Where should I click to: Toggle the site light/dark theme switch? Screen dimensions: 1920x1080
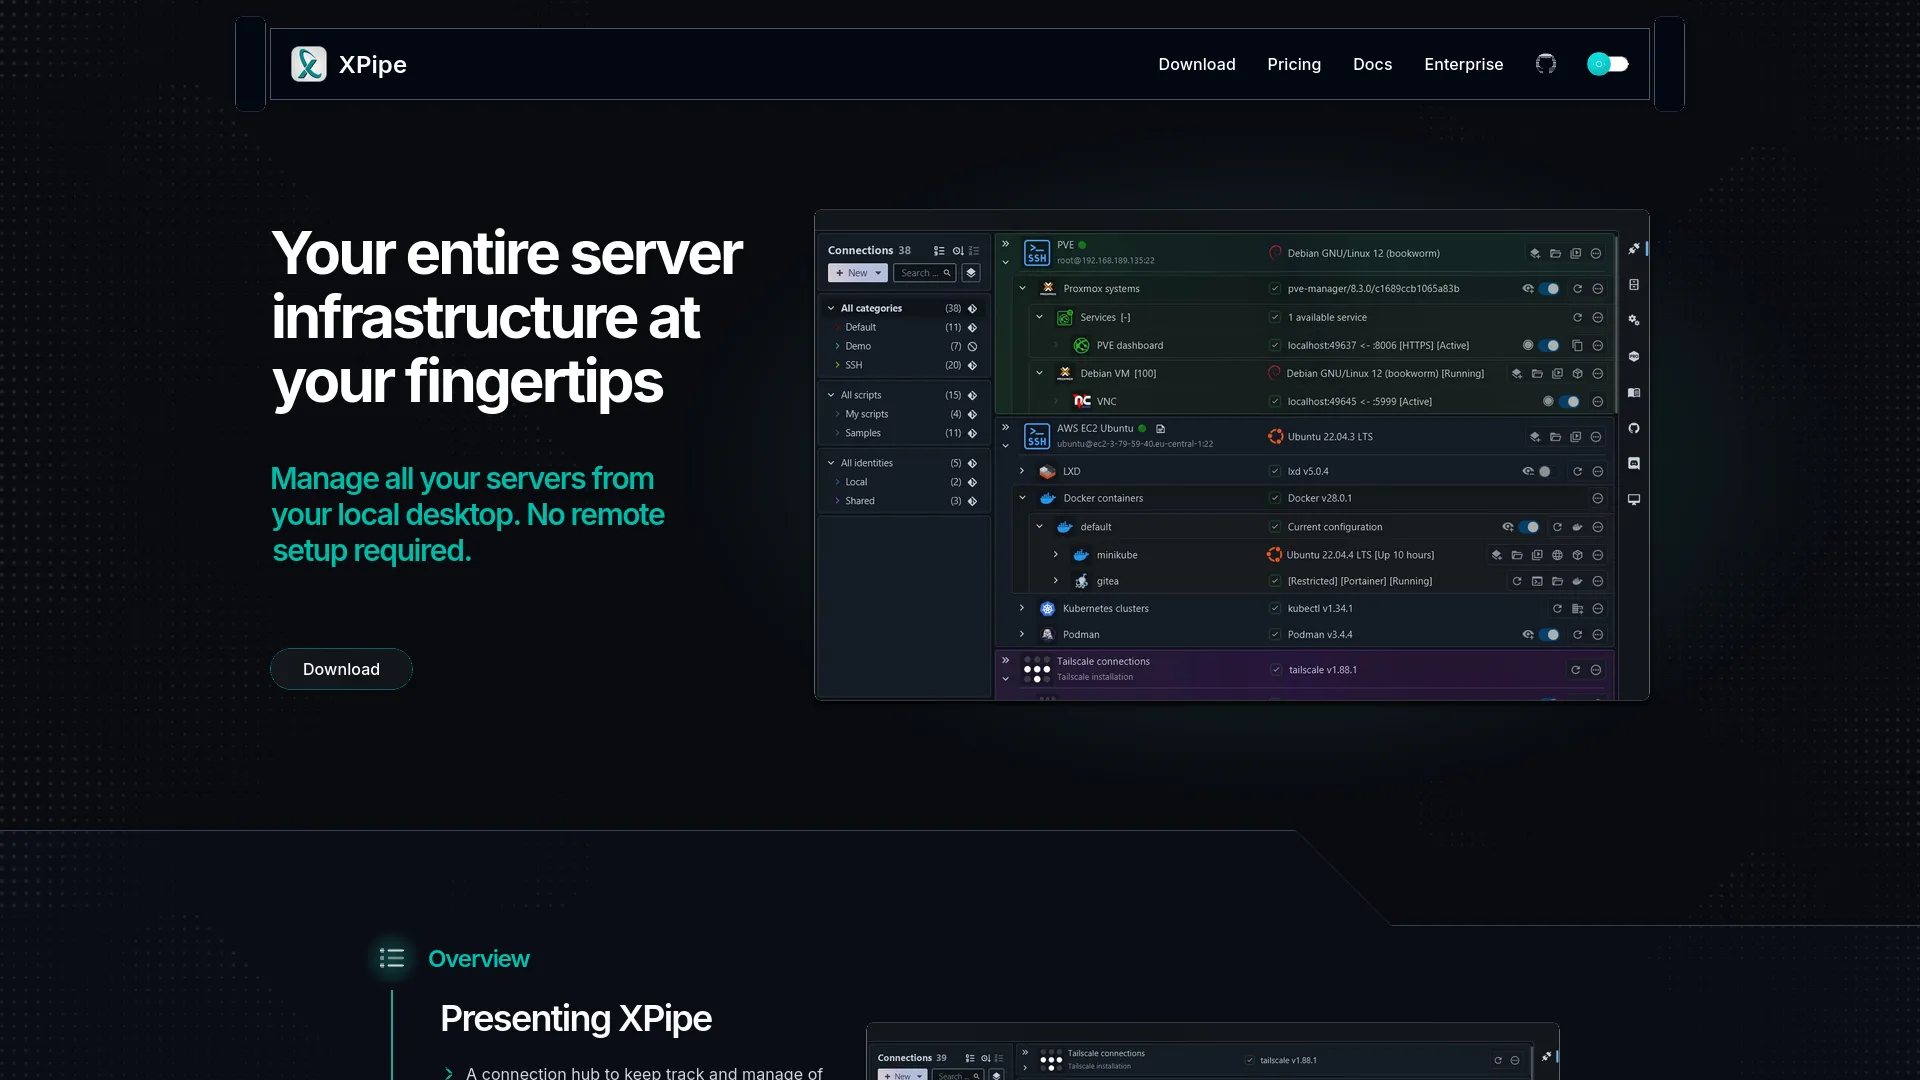pos(1608,64)
